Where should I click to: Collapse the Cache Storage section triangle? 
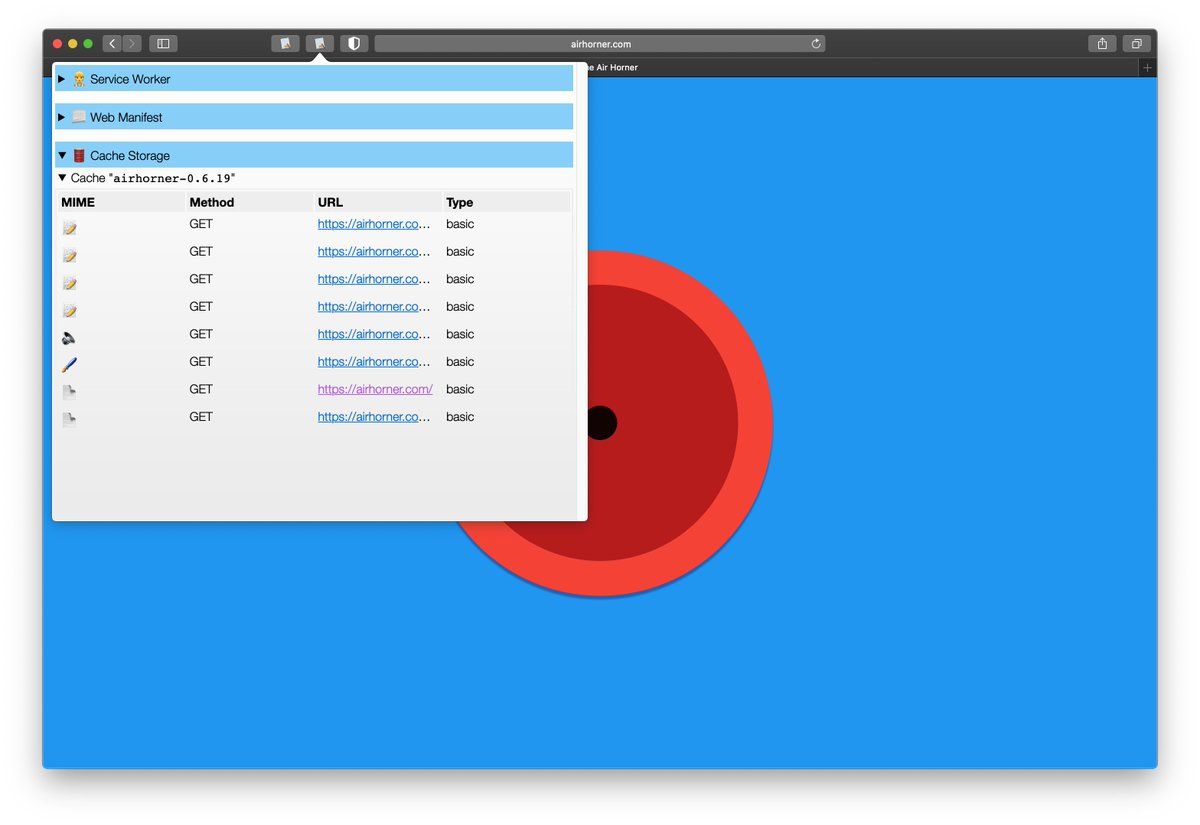click(62, 156)
